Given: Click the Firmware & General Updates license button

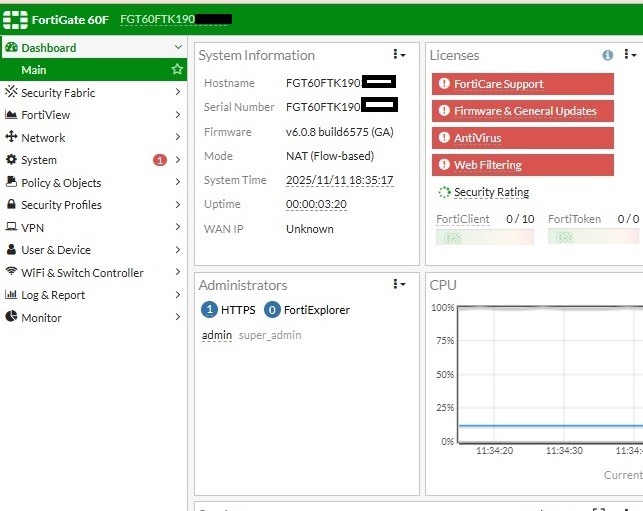Looking at the screenshot, I should 523,111.
